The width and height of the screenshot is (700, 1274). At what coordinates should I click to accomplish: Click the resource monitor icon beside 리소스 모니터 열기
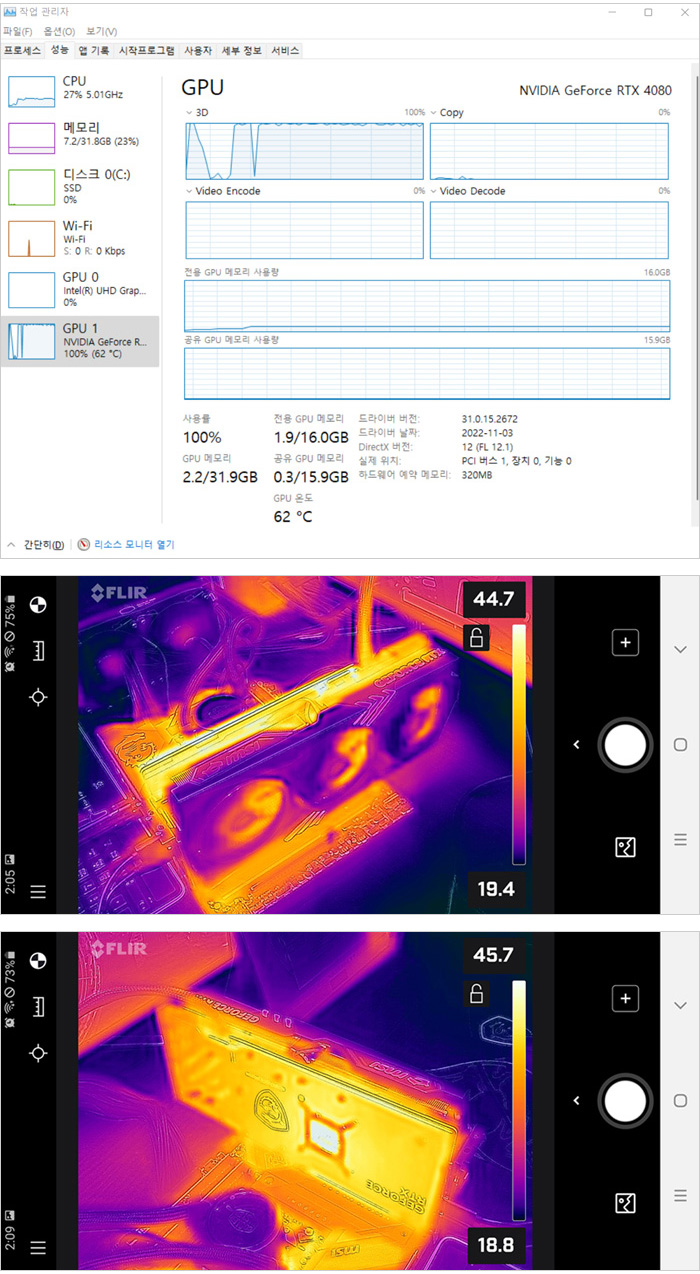click(84, 545)
